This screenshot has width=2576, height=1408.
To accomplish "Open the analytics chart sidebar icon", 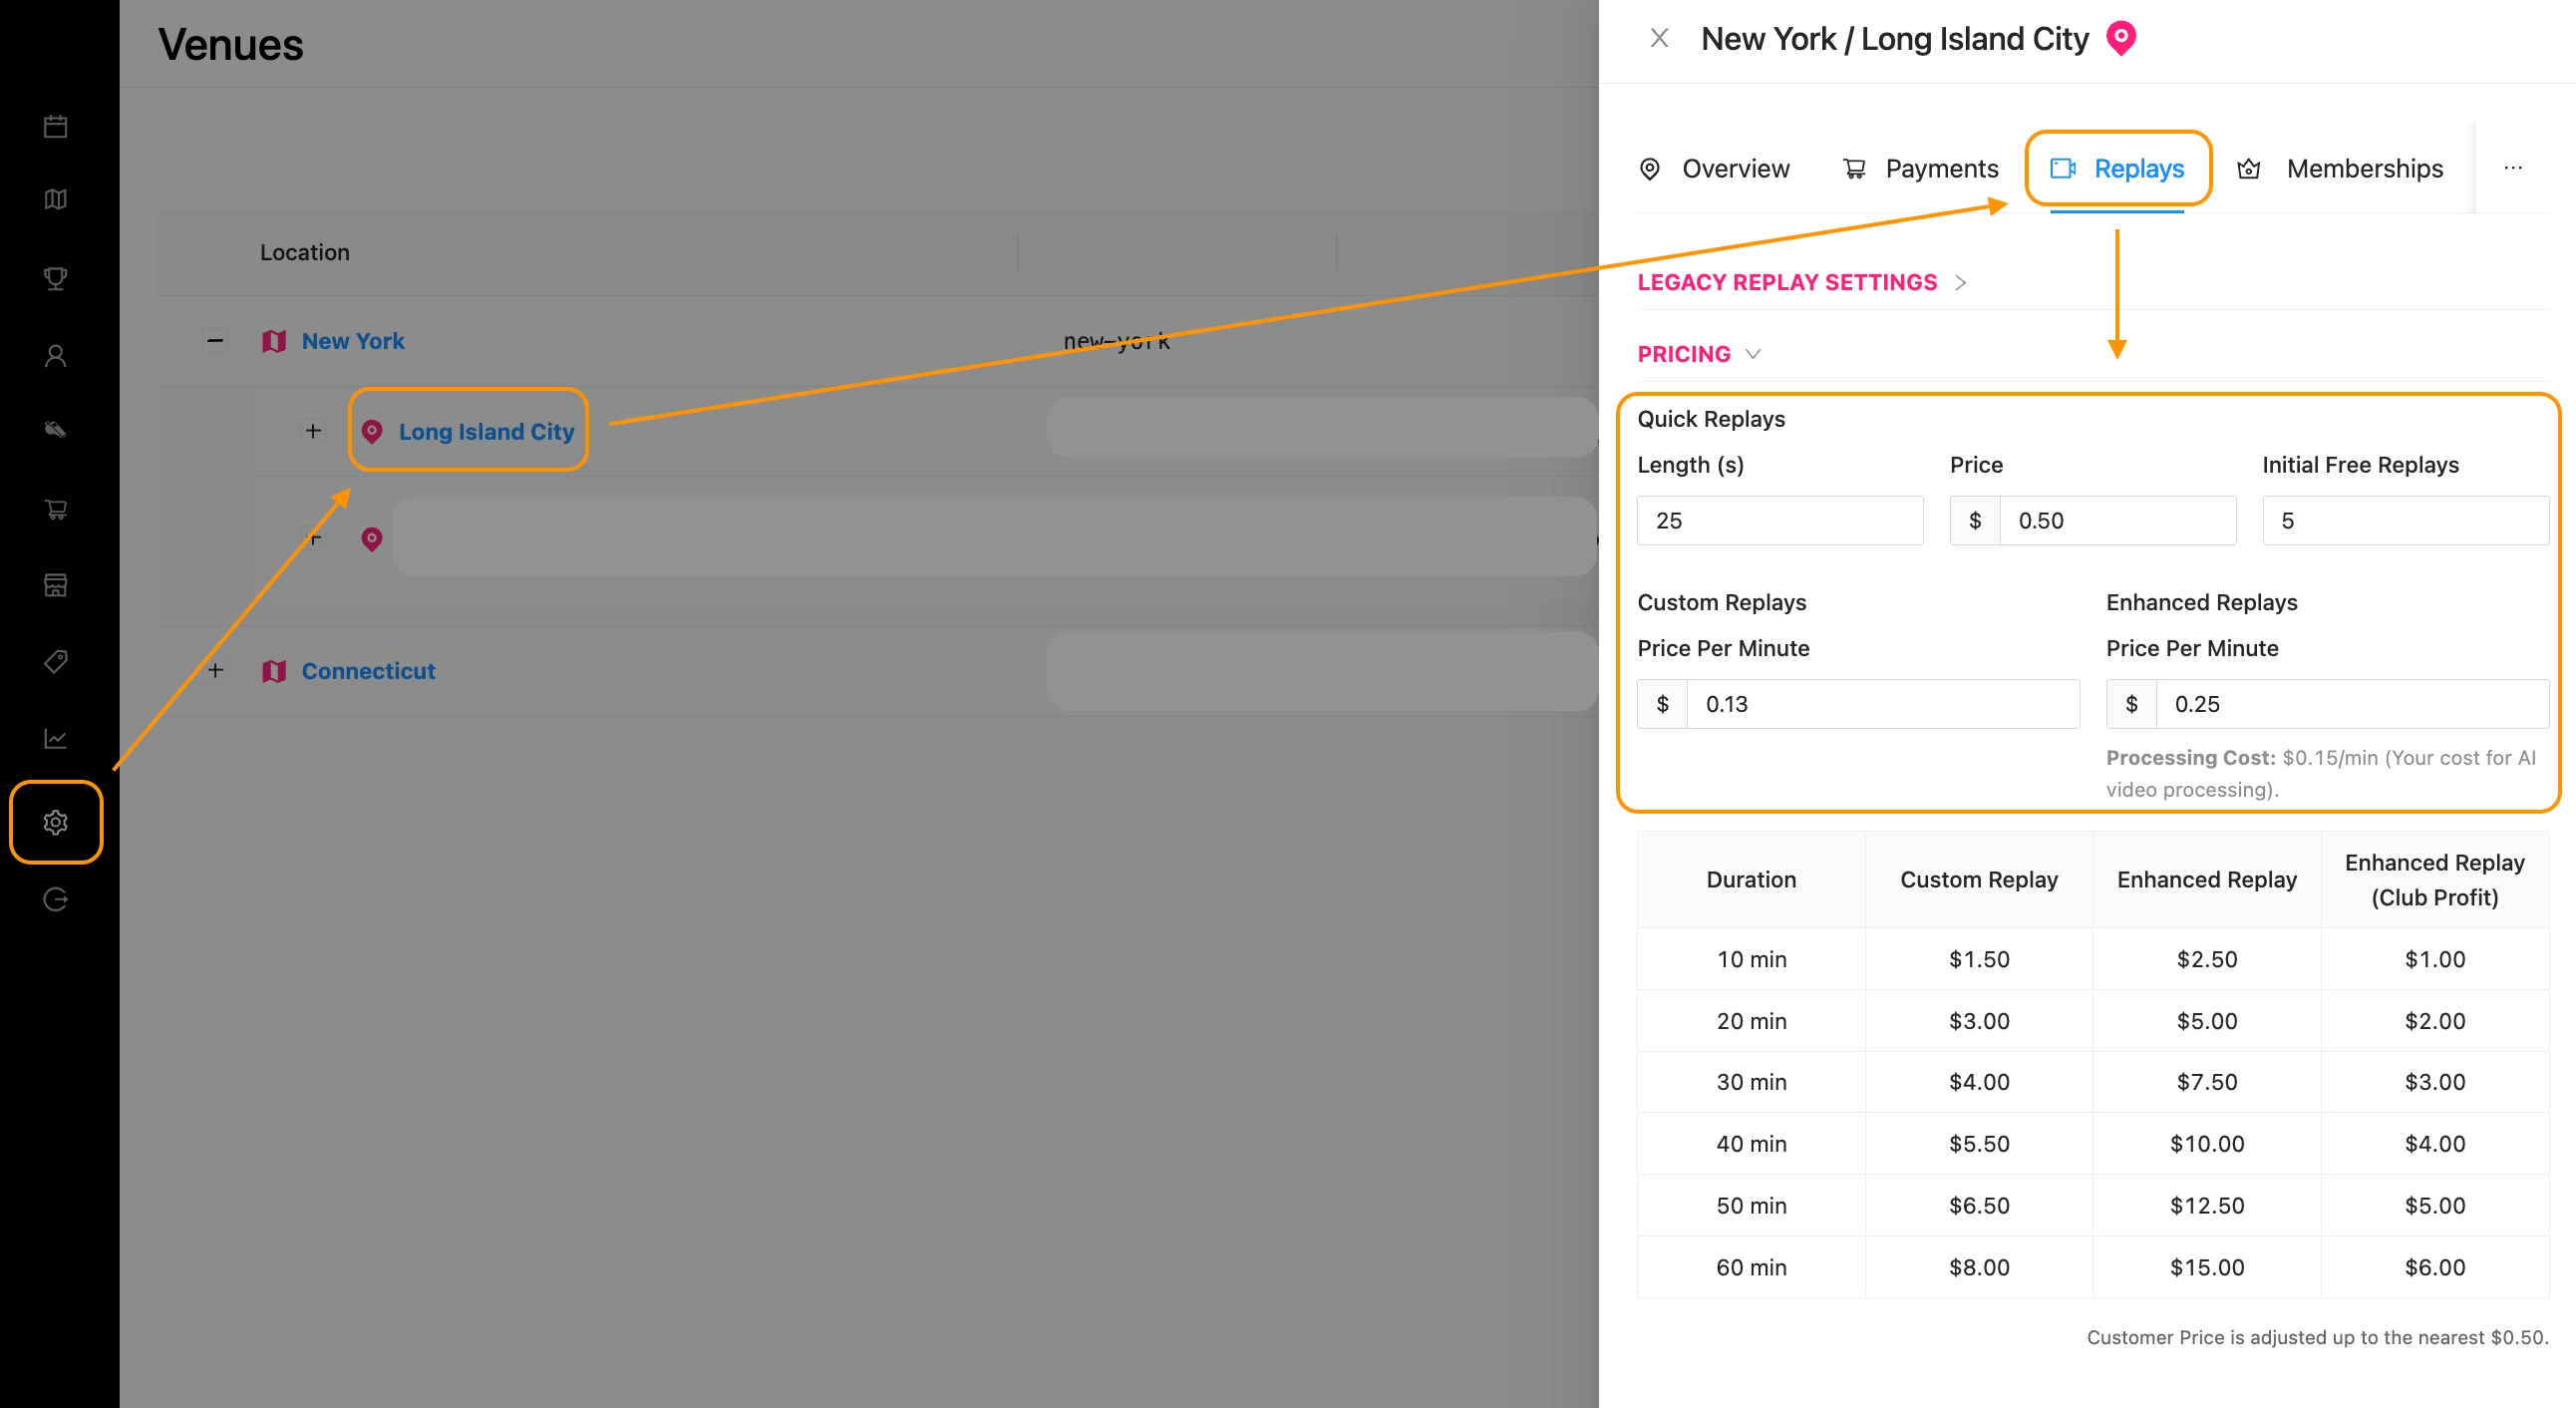I will (56, 738).
